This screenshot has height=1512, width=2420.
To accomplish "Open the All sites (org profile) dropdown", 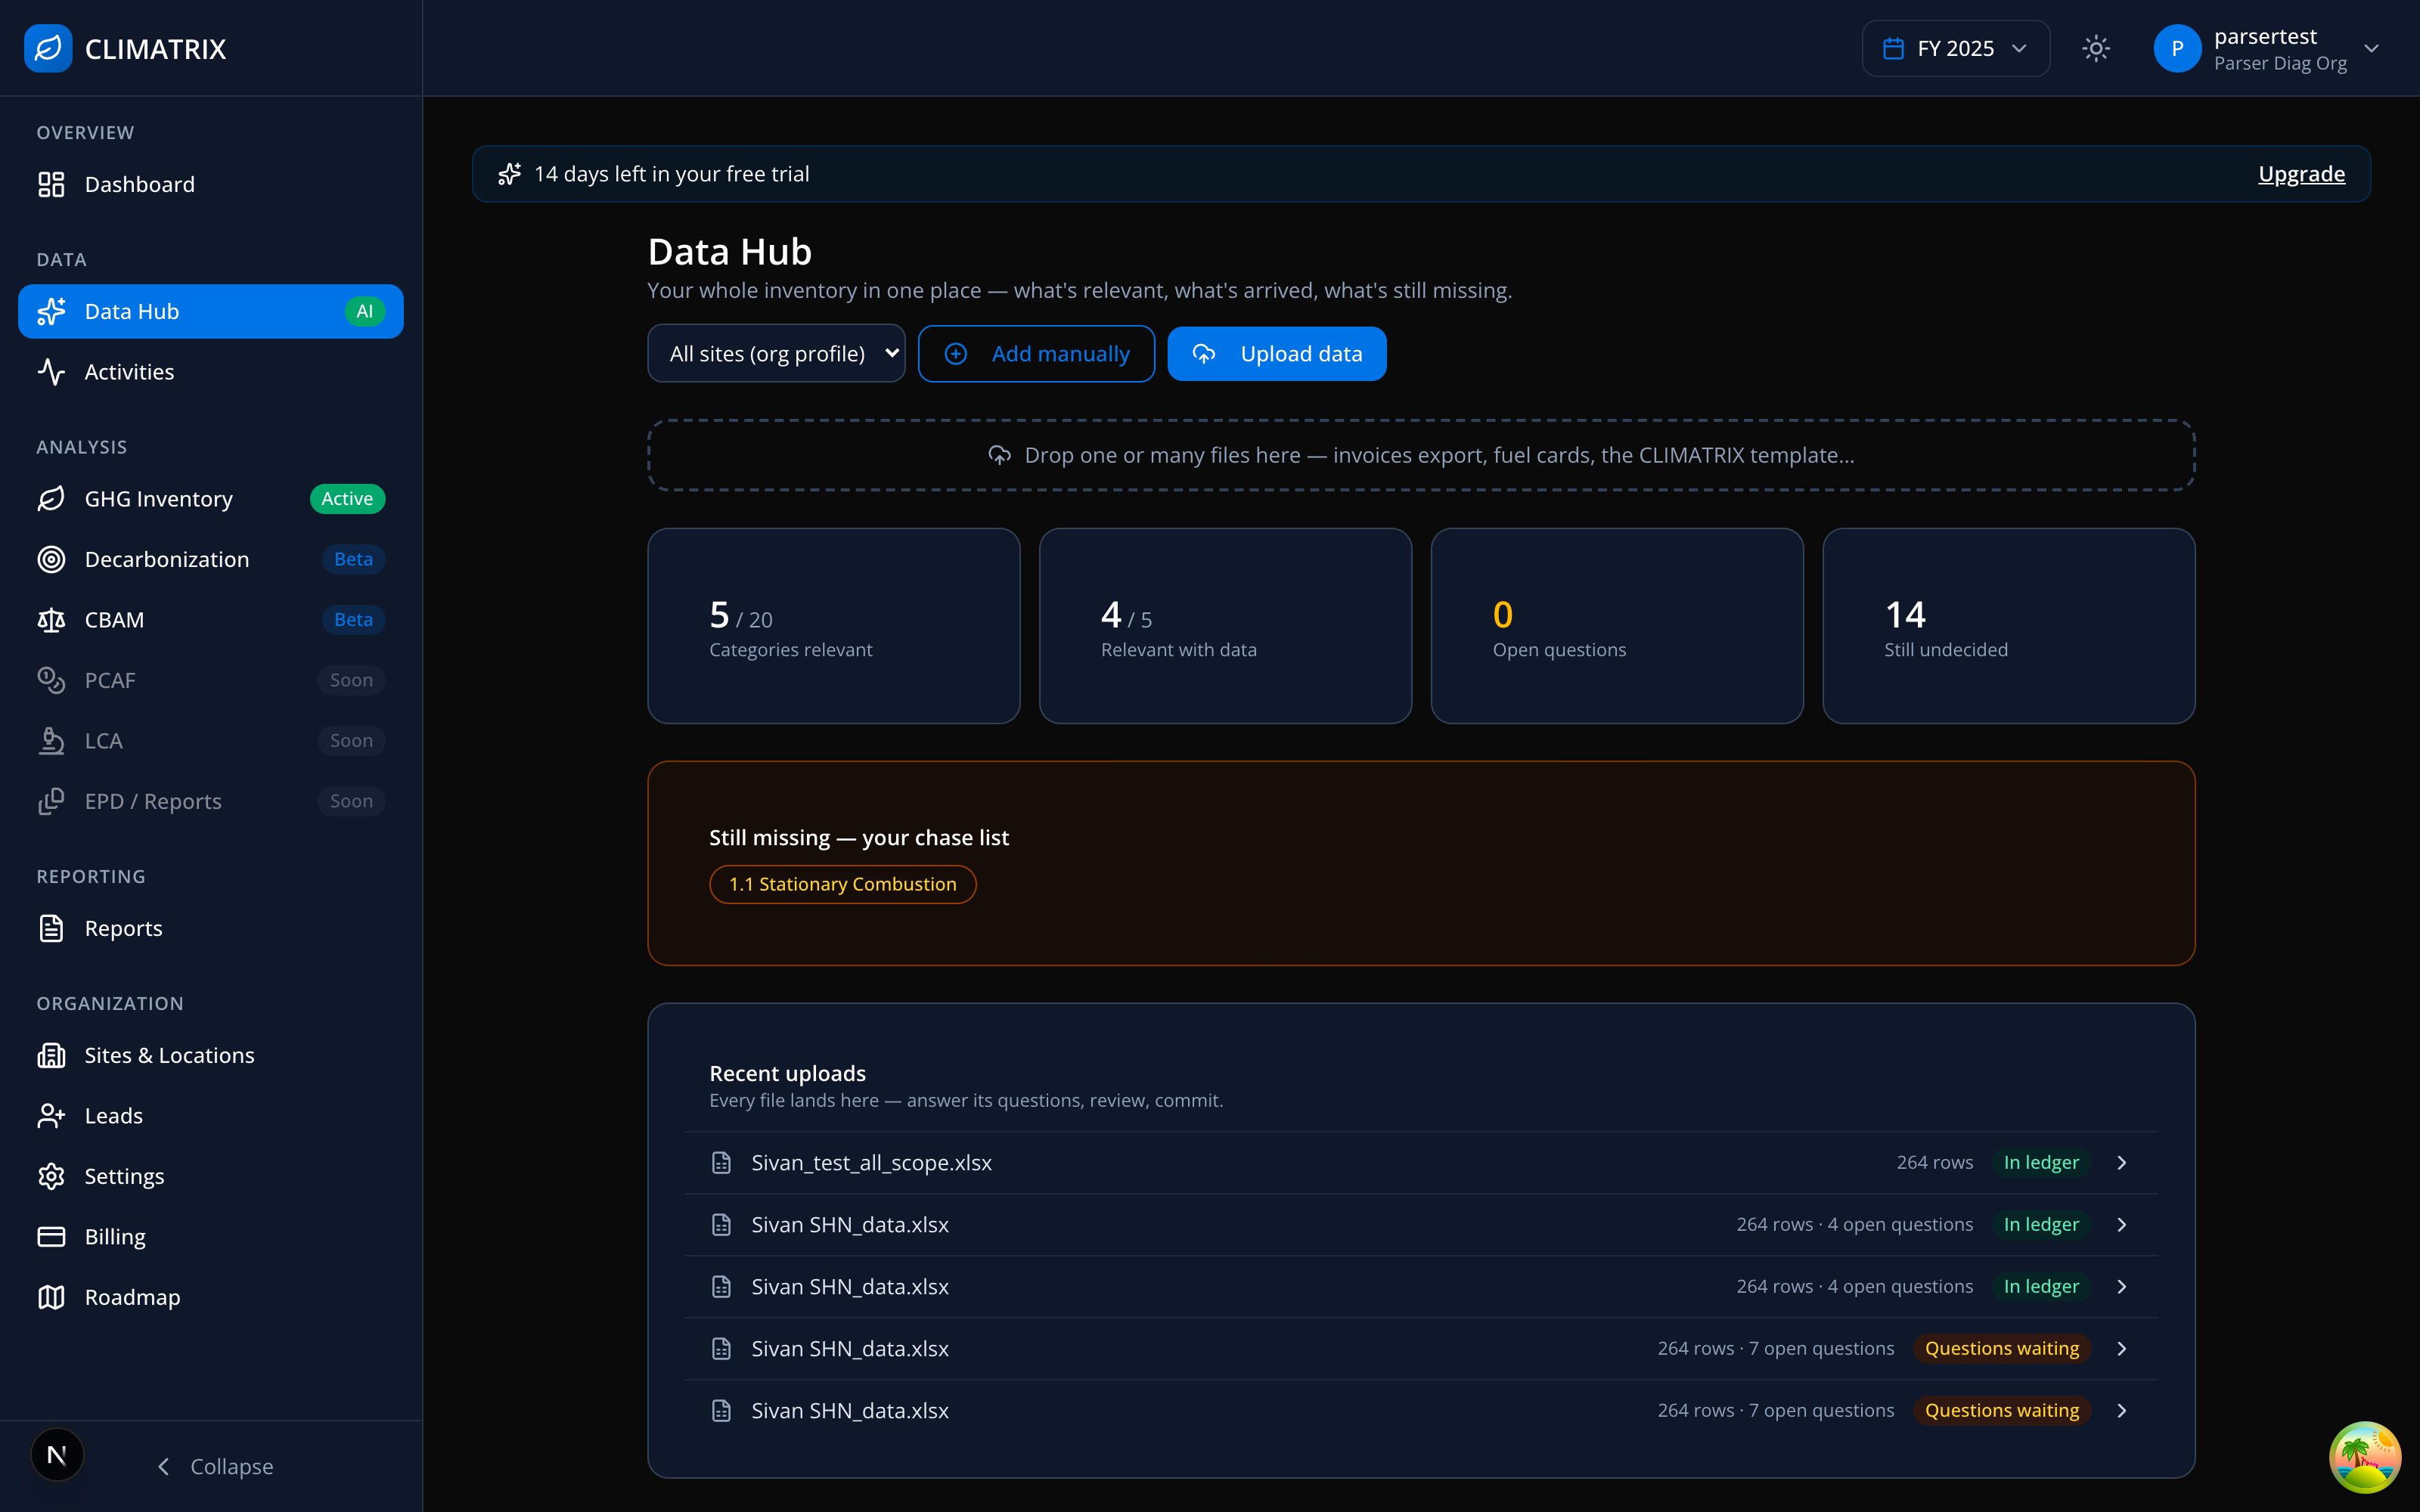I will point(776,354).
